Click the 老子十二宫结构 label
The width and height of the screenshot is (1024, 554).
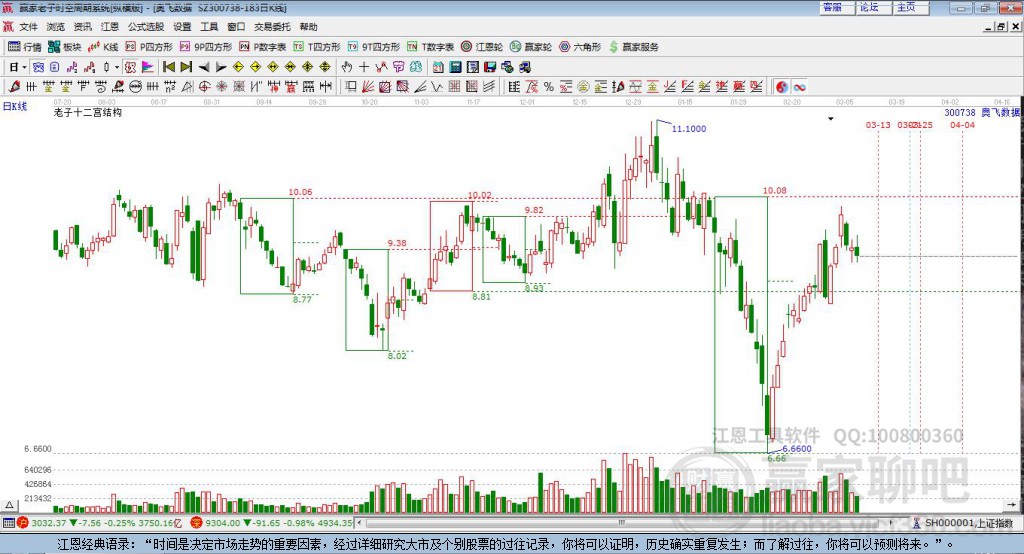click(88, 112)
